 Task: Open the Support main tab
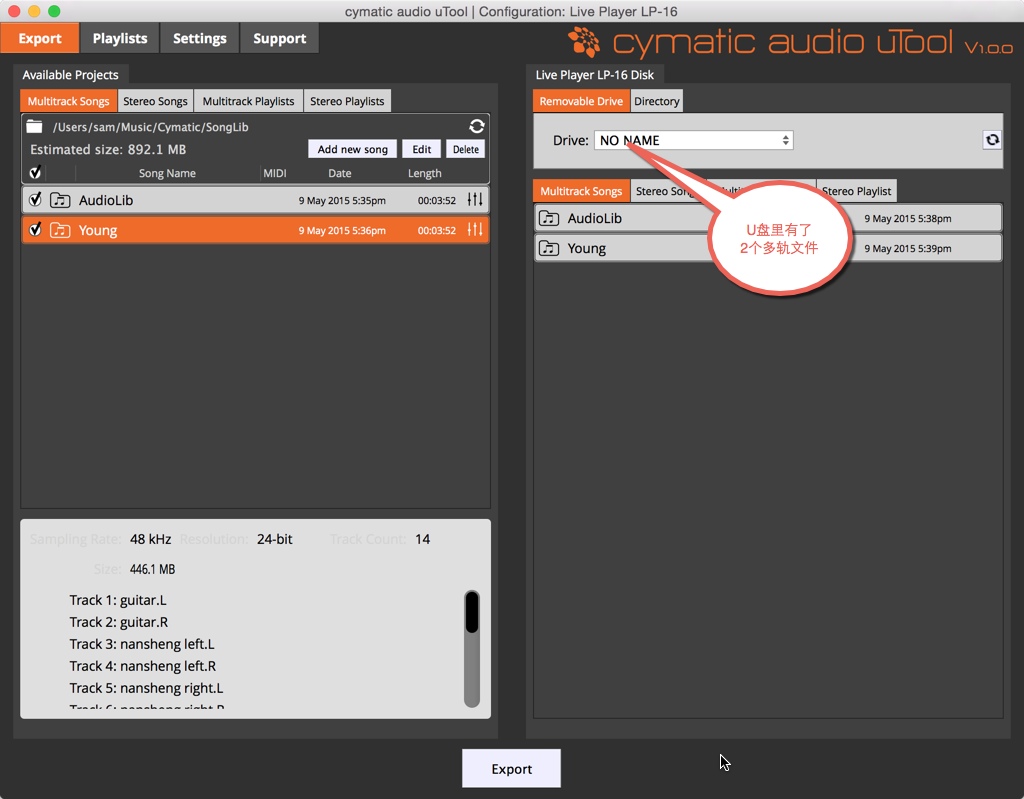(x=280, y=38)
